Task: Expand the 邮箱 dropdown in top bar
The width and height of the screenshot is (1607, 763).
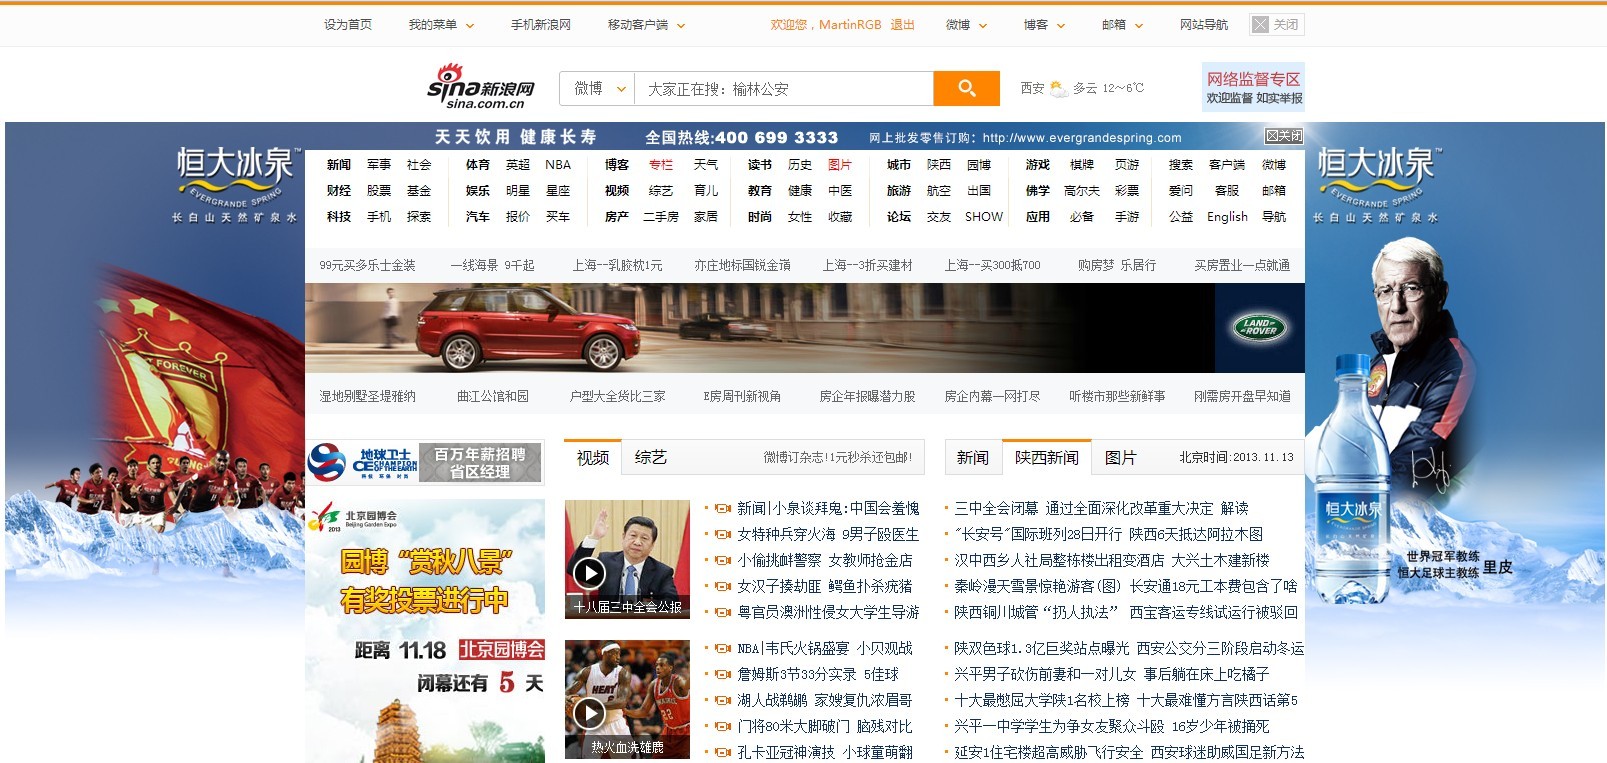Action: click(x=1122, y=25)
